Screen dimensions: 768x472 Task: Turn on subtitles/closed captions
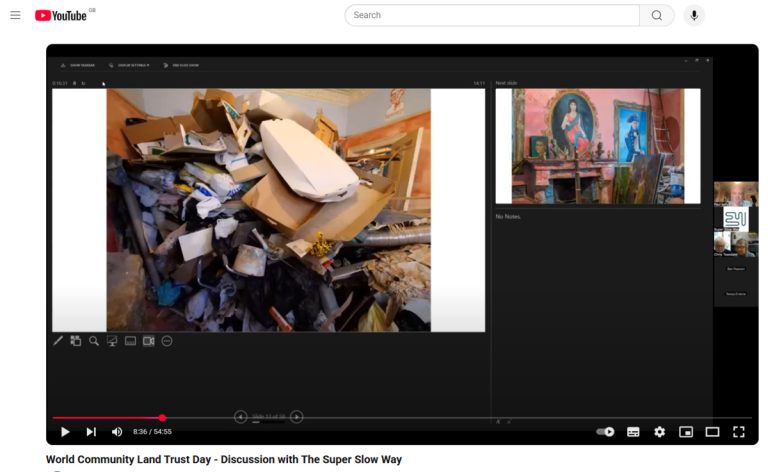tap(633, 431)
